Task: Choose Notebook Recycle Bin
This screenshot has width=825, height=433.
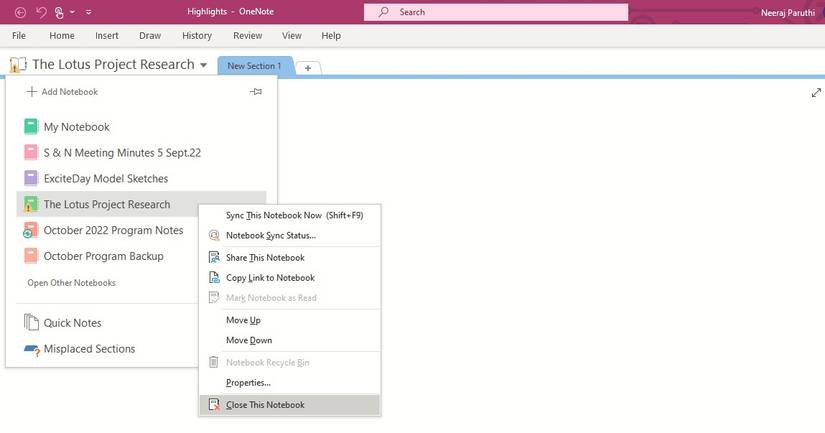Action: tap(289, 362)
